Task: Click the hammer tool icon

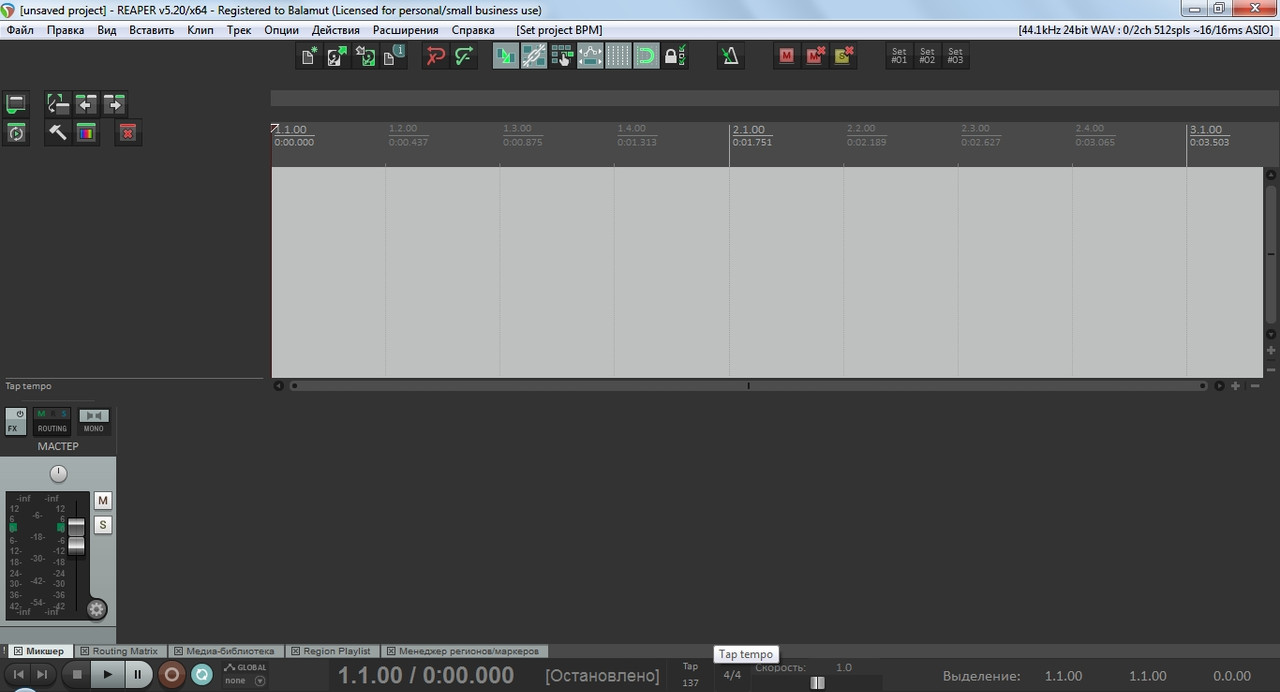Action: (58, 132)
